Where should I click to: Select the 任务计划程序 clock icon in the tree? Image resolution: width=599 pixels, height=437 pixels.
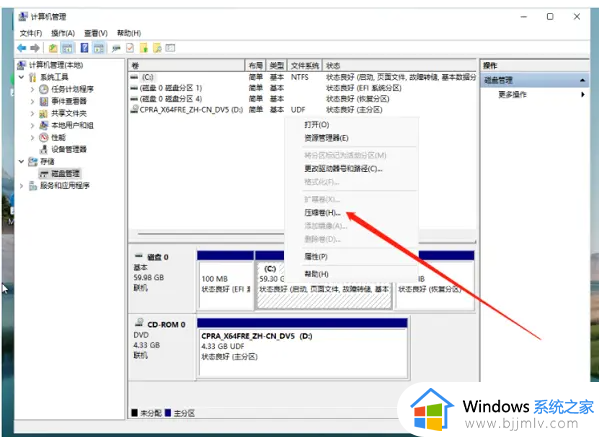point(44,89)
